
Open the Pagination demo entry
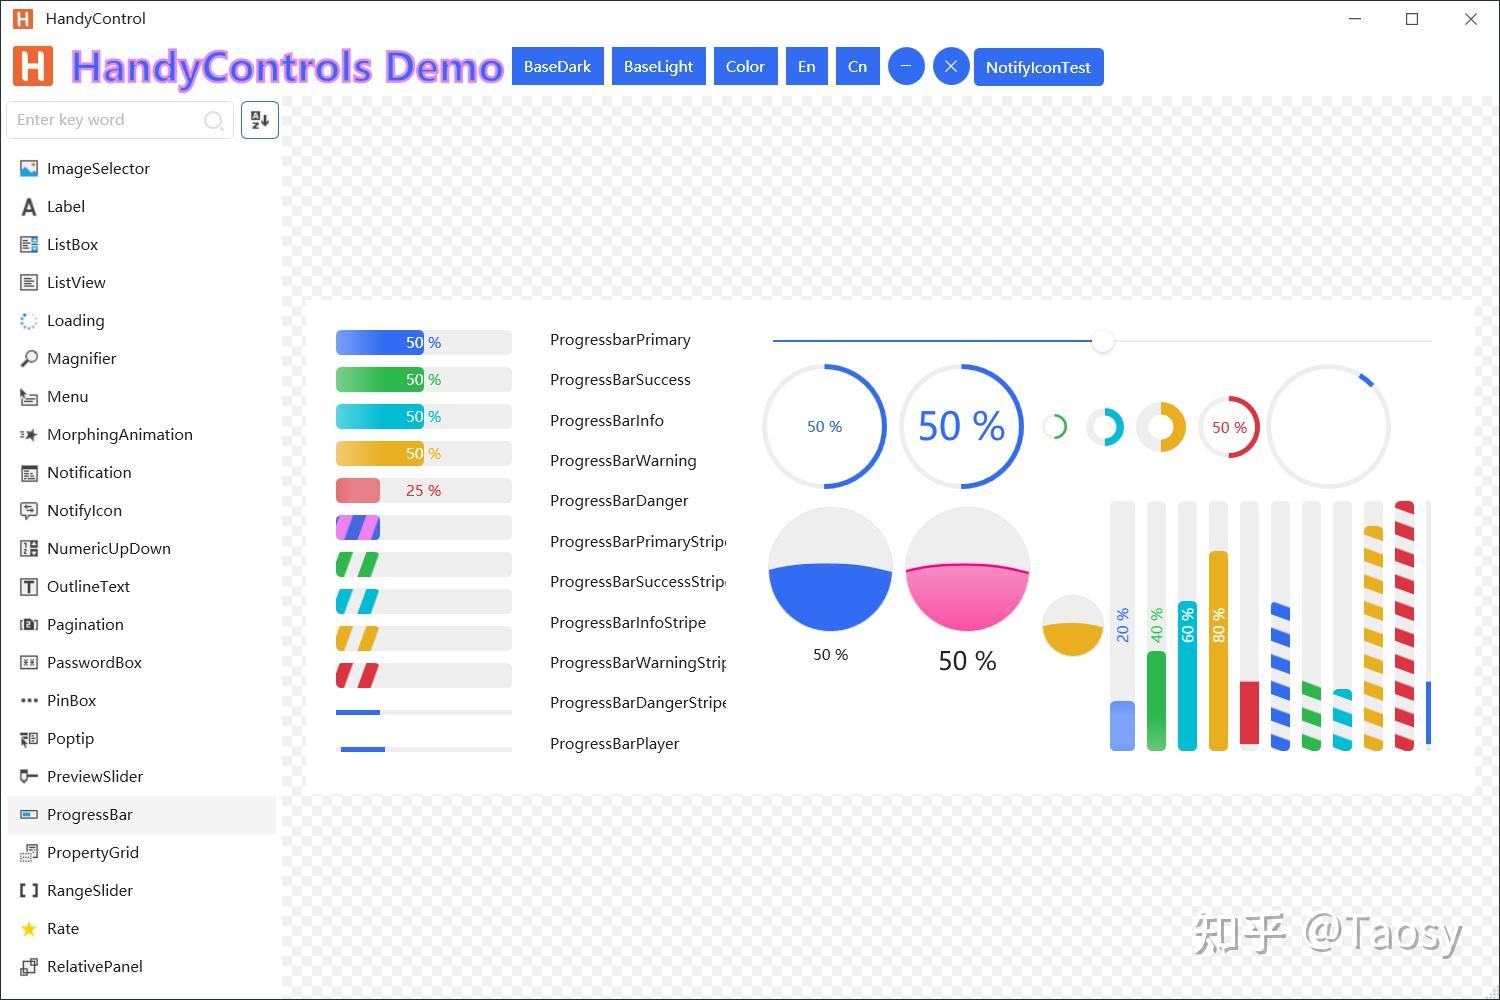(x=141, y=624)
